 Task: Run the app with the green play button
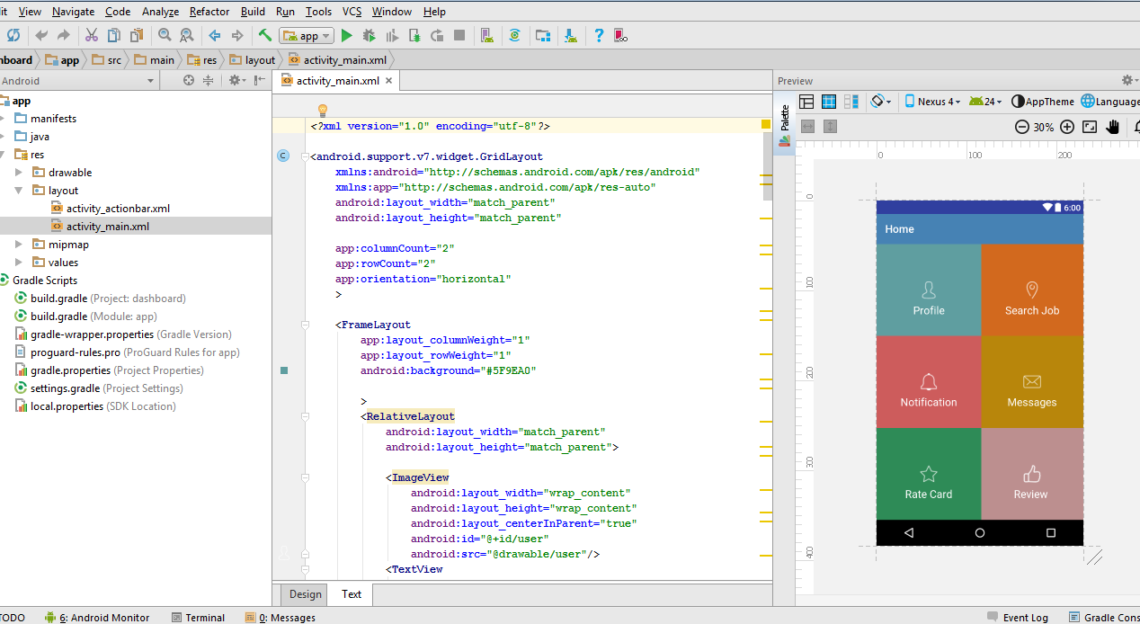click(346, 36)
